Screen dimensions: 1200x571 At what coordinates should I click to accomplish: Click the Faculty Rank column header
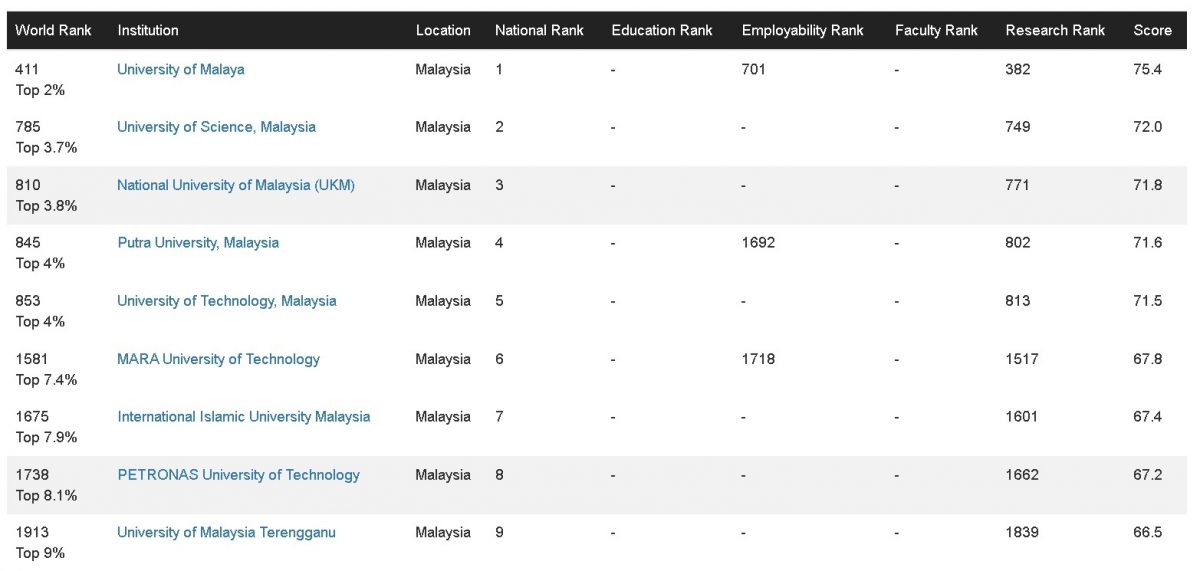pos(936,30)
